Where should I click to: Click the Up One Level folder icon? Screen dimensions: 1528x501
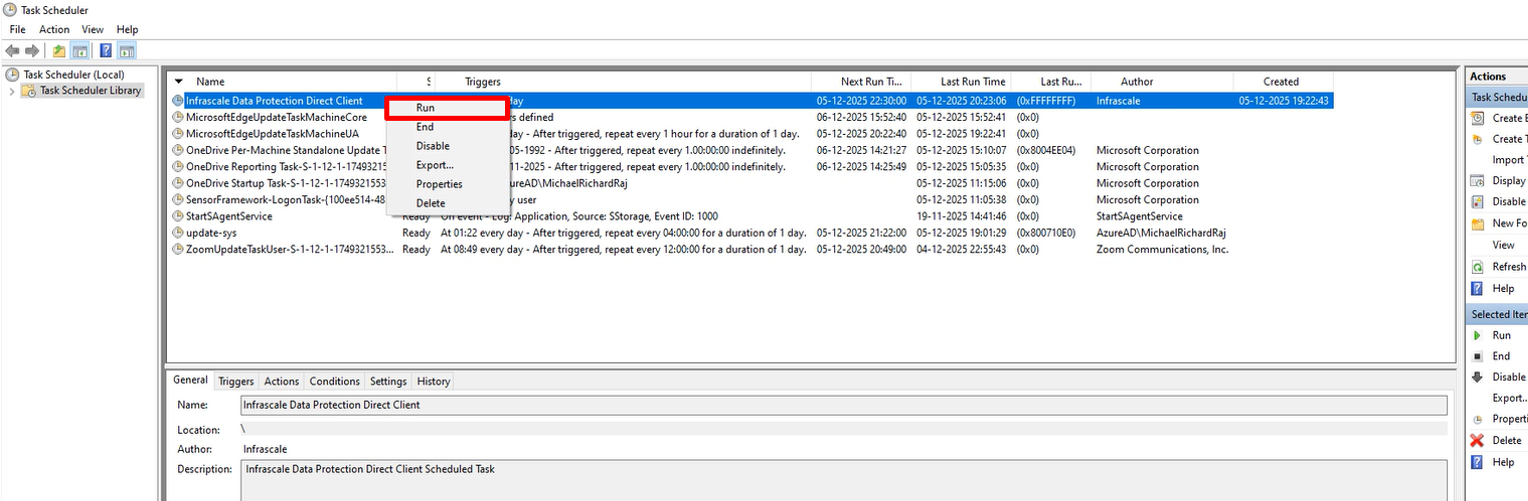tap(59, 51)
